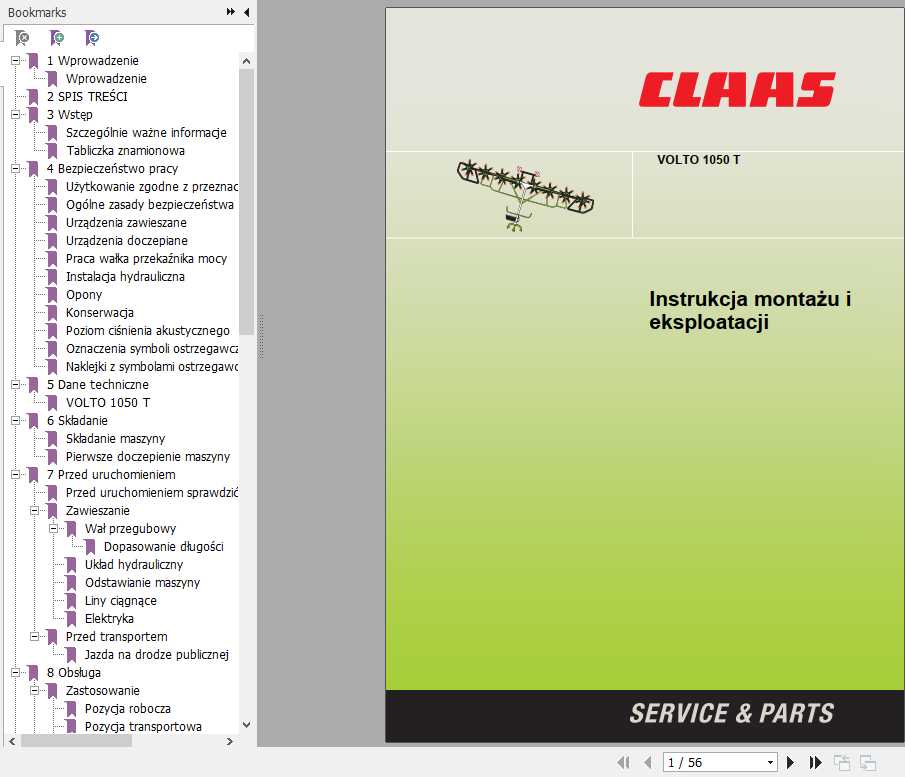
Task: Select the 'Składanie maszyny' bookmark
Action: [x=115, y=438]
